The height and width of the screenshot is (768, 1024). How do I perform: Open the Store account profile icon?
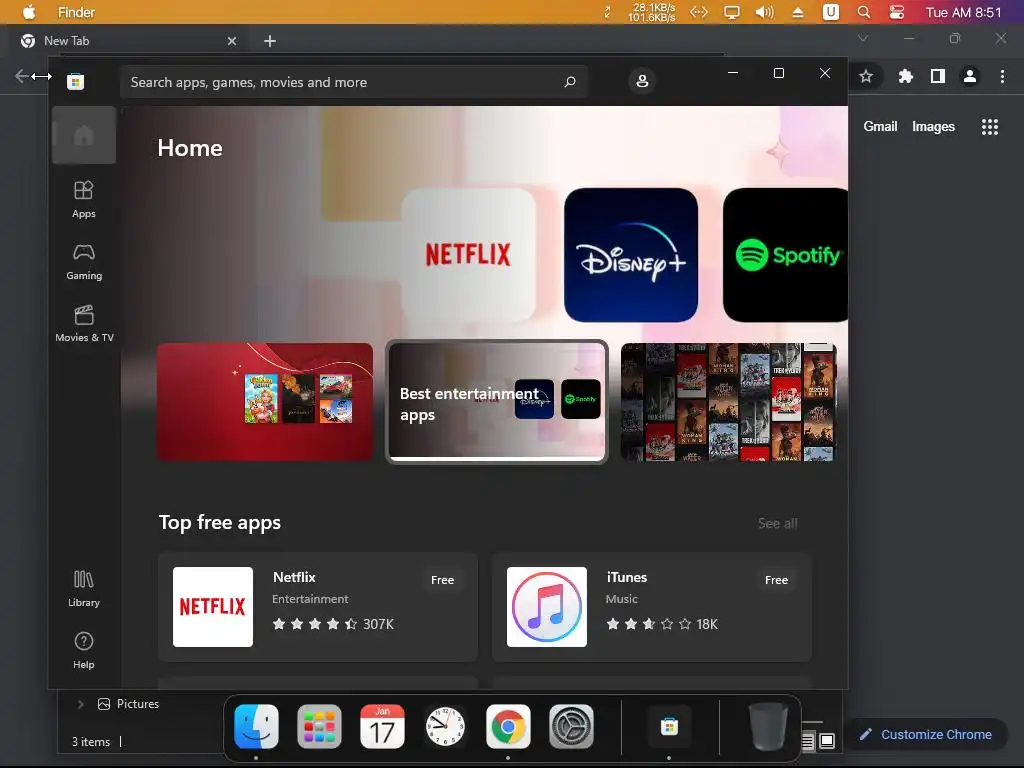(642, 81)
